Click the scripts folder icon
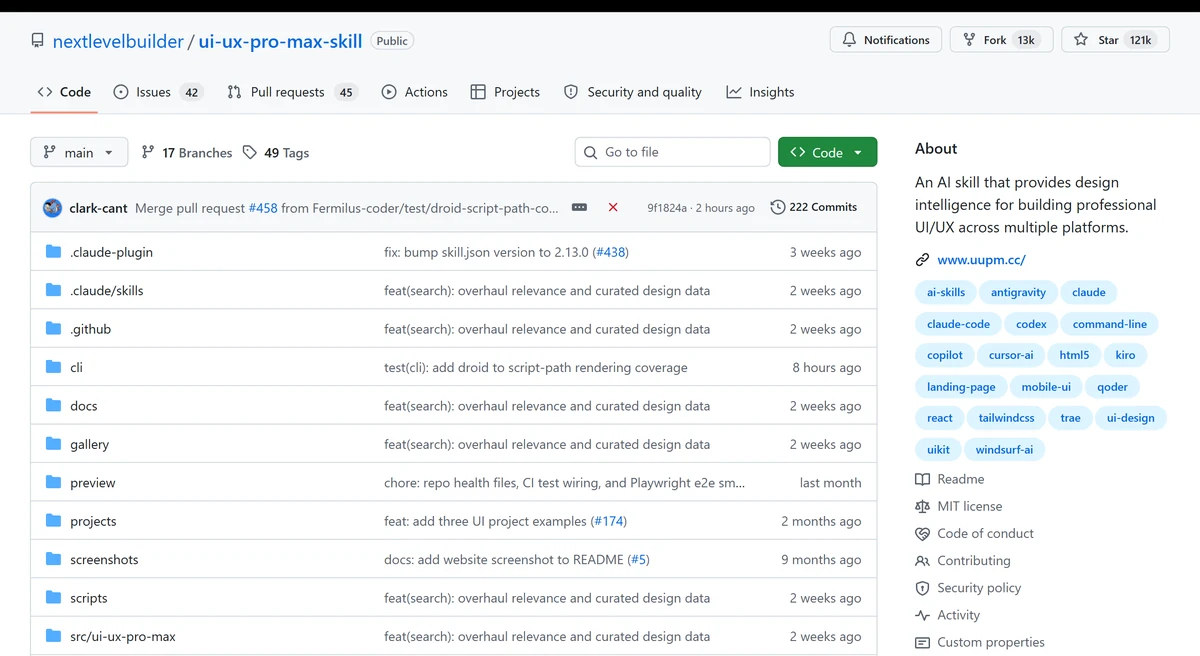Viewport: 1200px width, 656px height. 54,598
